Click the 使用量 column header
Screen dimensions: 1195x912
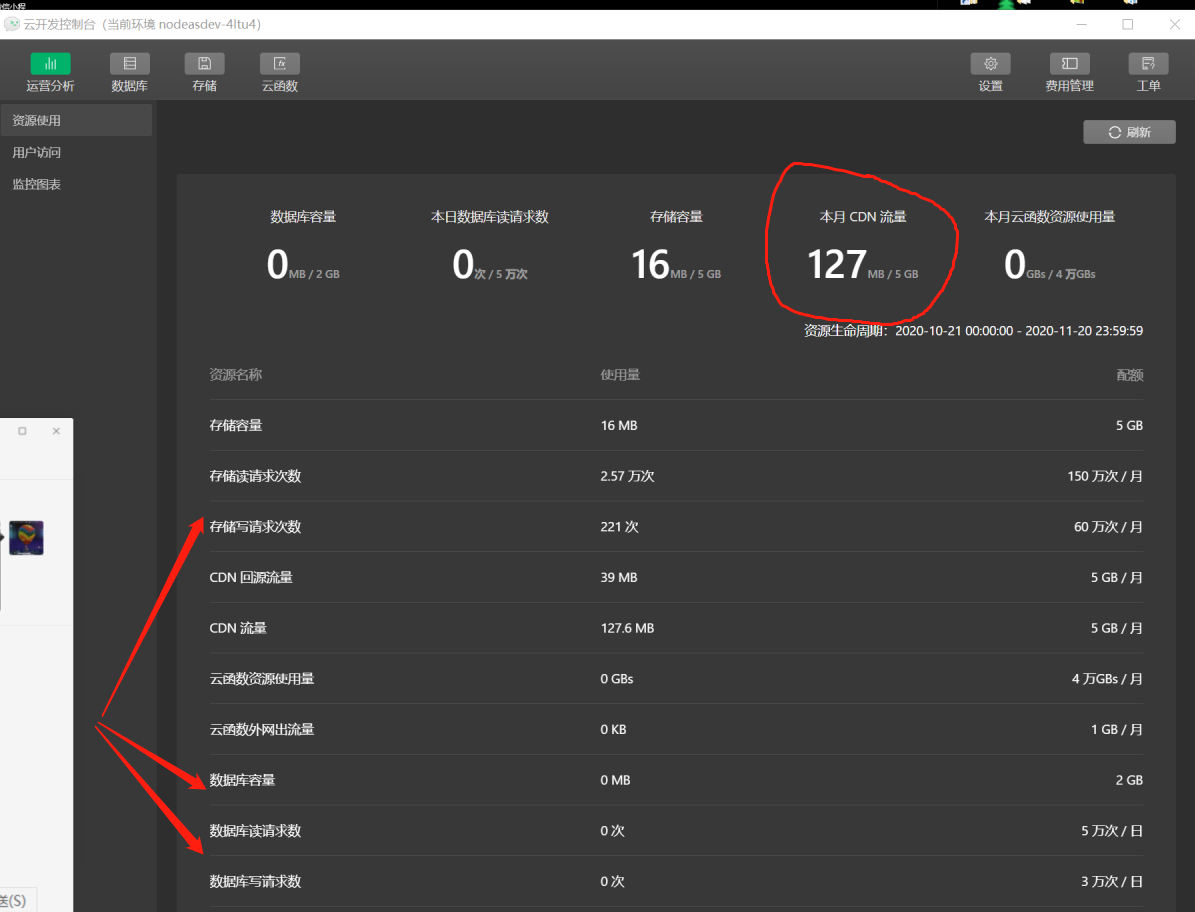pos(620,375)
